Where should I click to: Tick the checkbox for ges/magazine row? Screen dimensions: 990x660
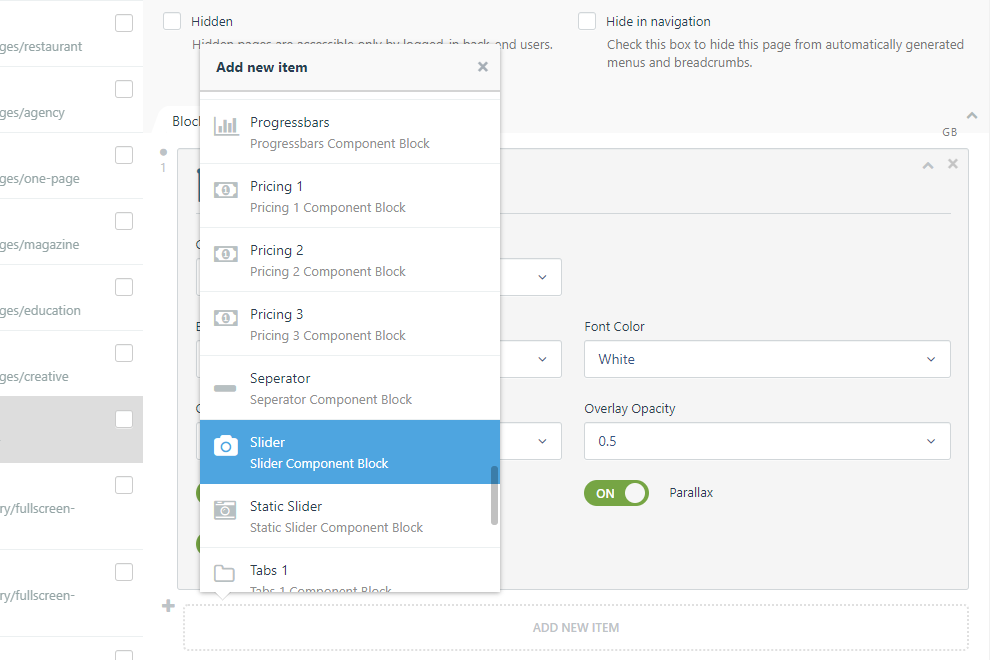click(x=124, y=221)
